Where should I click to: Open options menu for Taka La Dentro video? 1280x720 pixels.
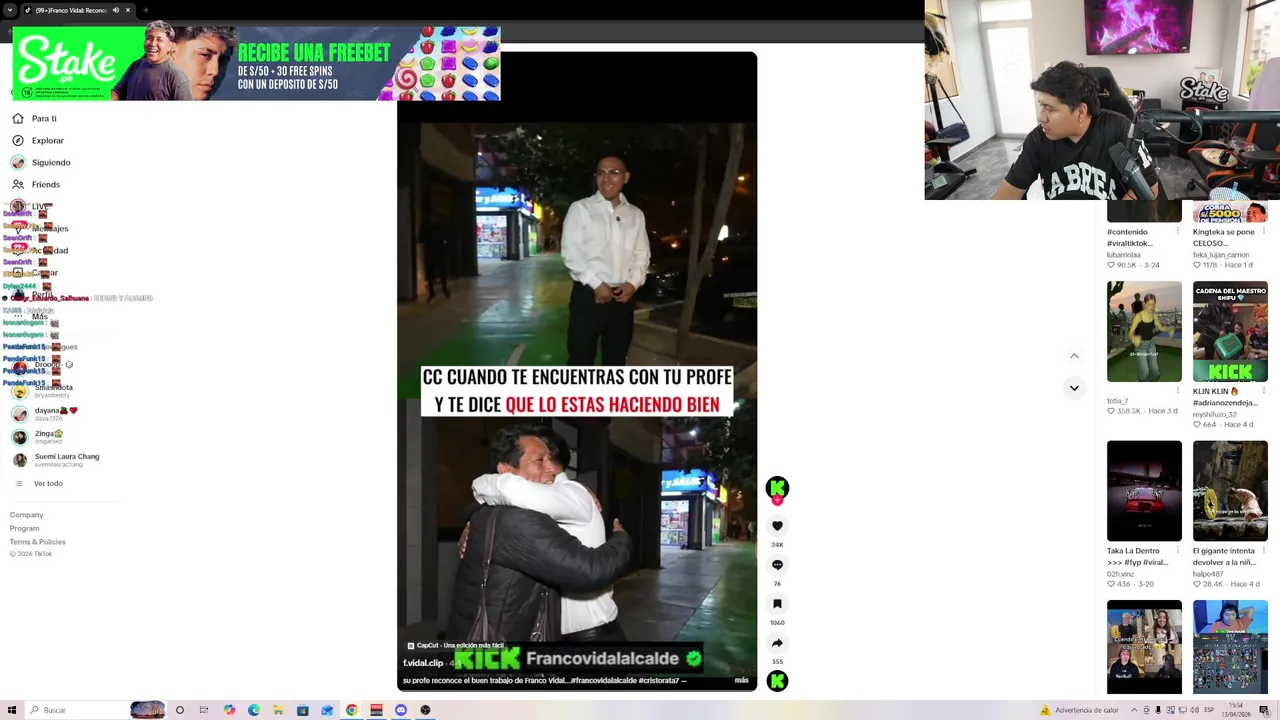[x=1178, y=551]
